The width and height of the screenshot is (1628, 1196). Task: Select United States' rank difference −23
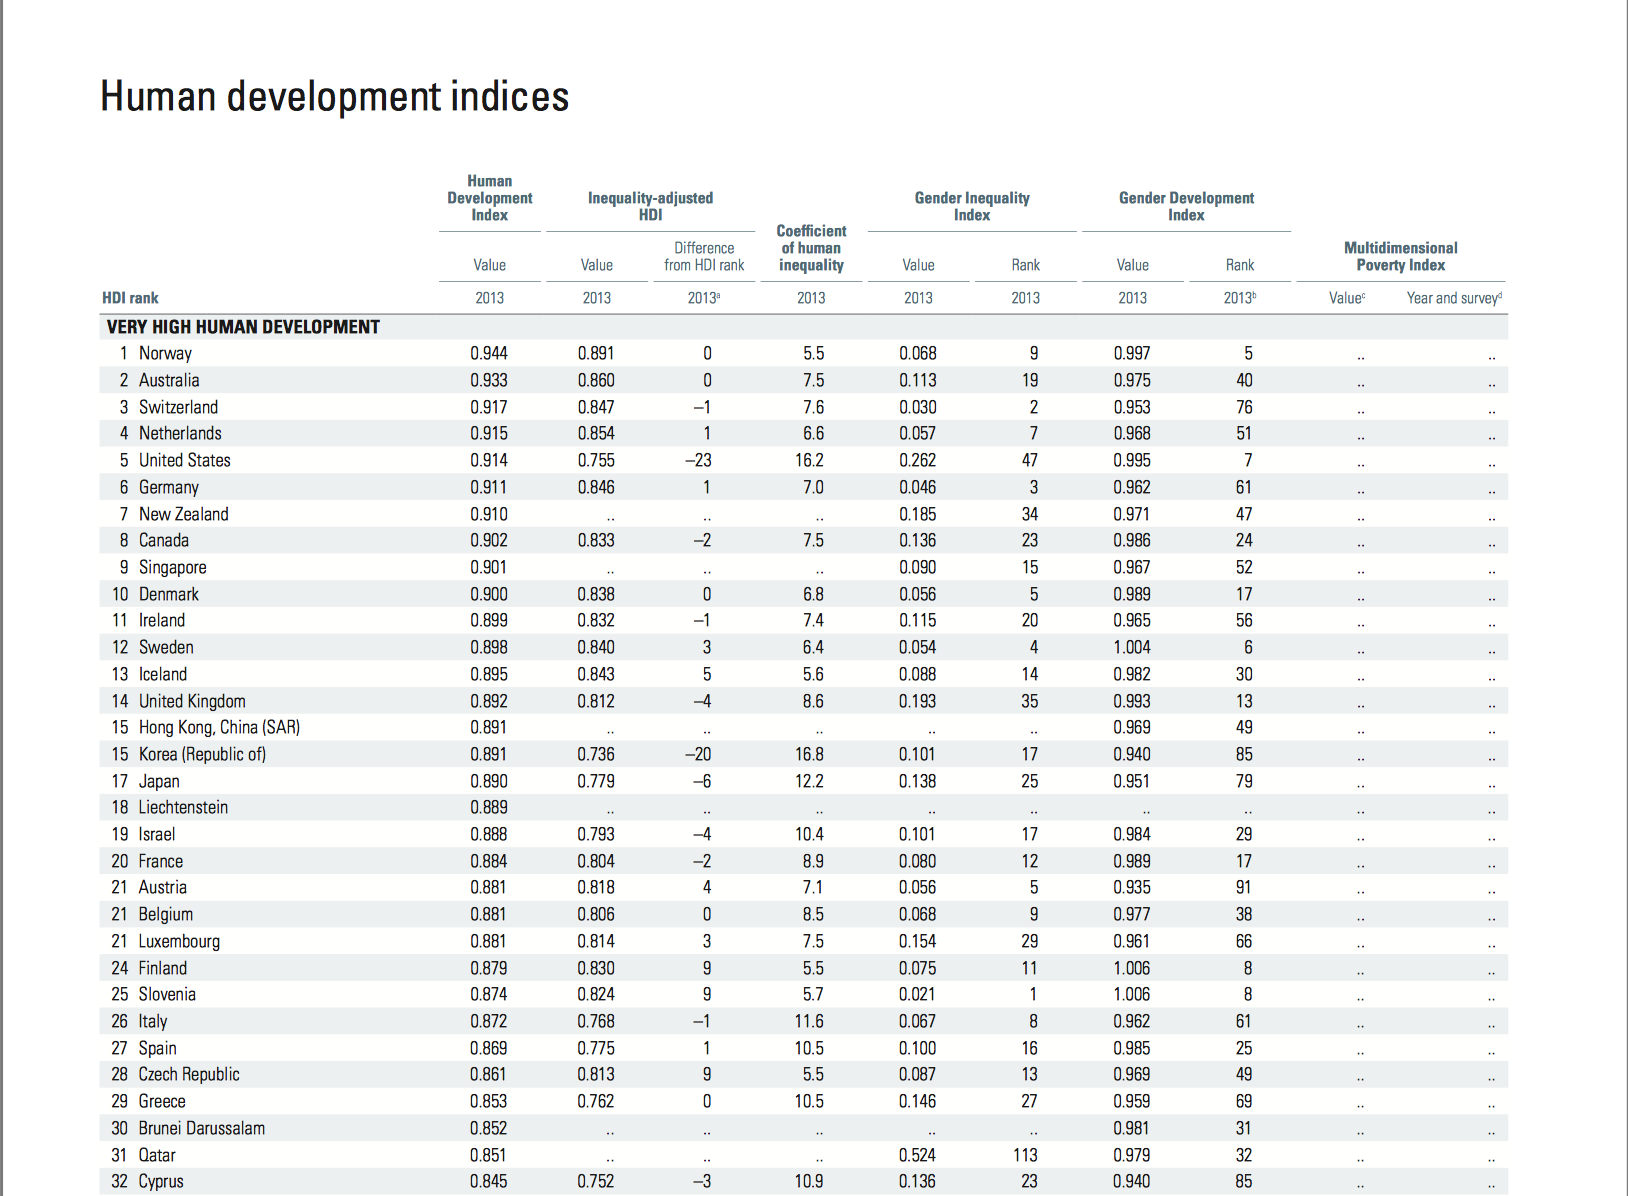coord(698,460)
